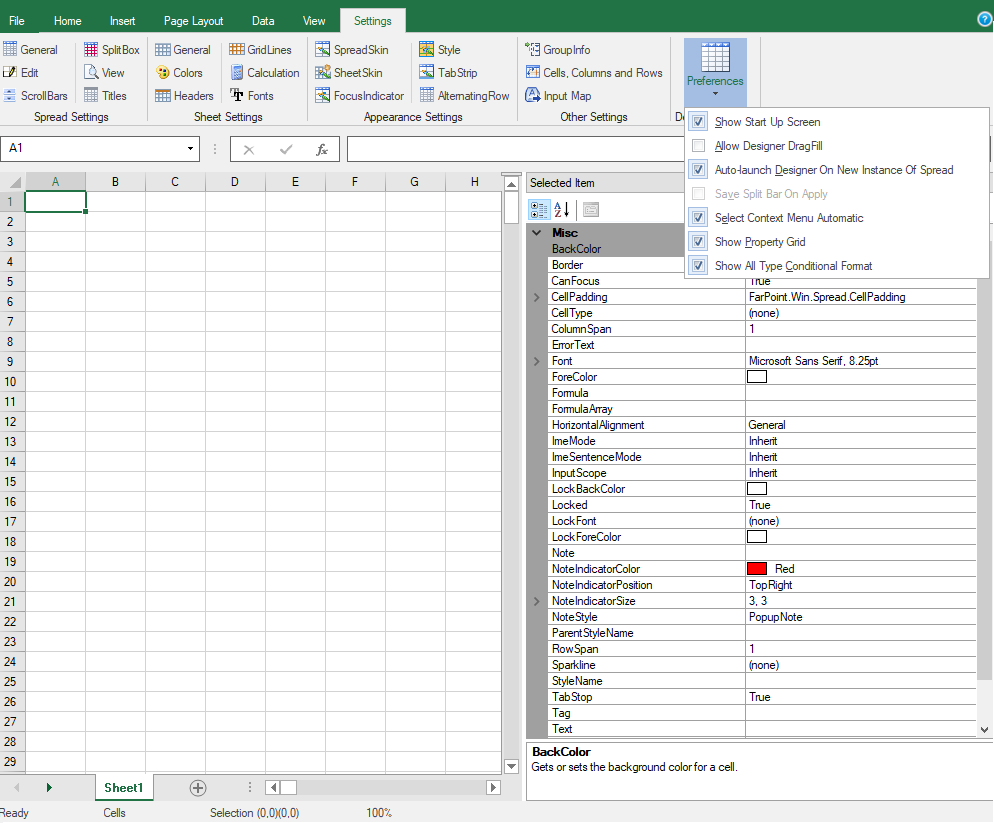Toggle Show Property Grid option
Viewport: 994px width, 823px height.
pos(699,242)
